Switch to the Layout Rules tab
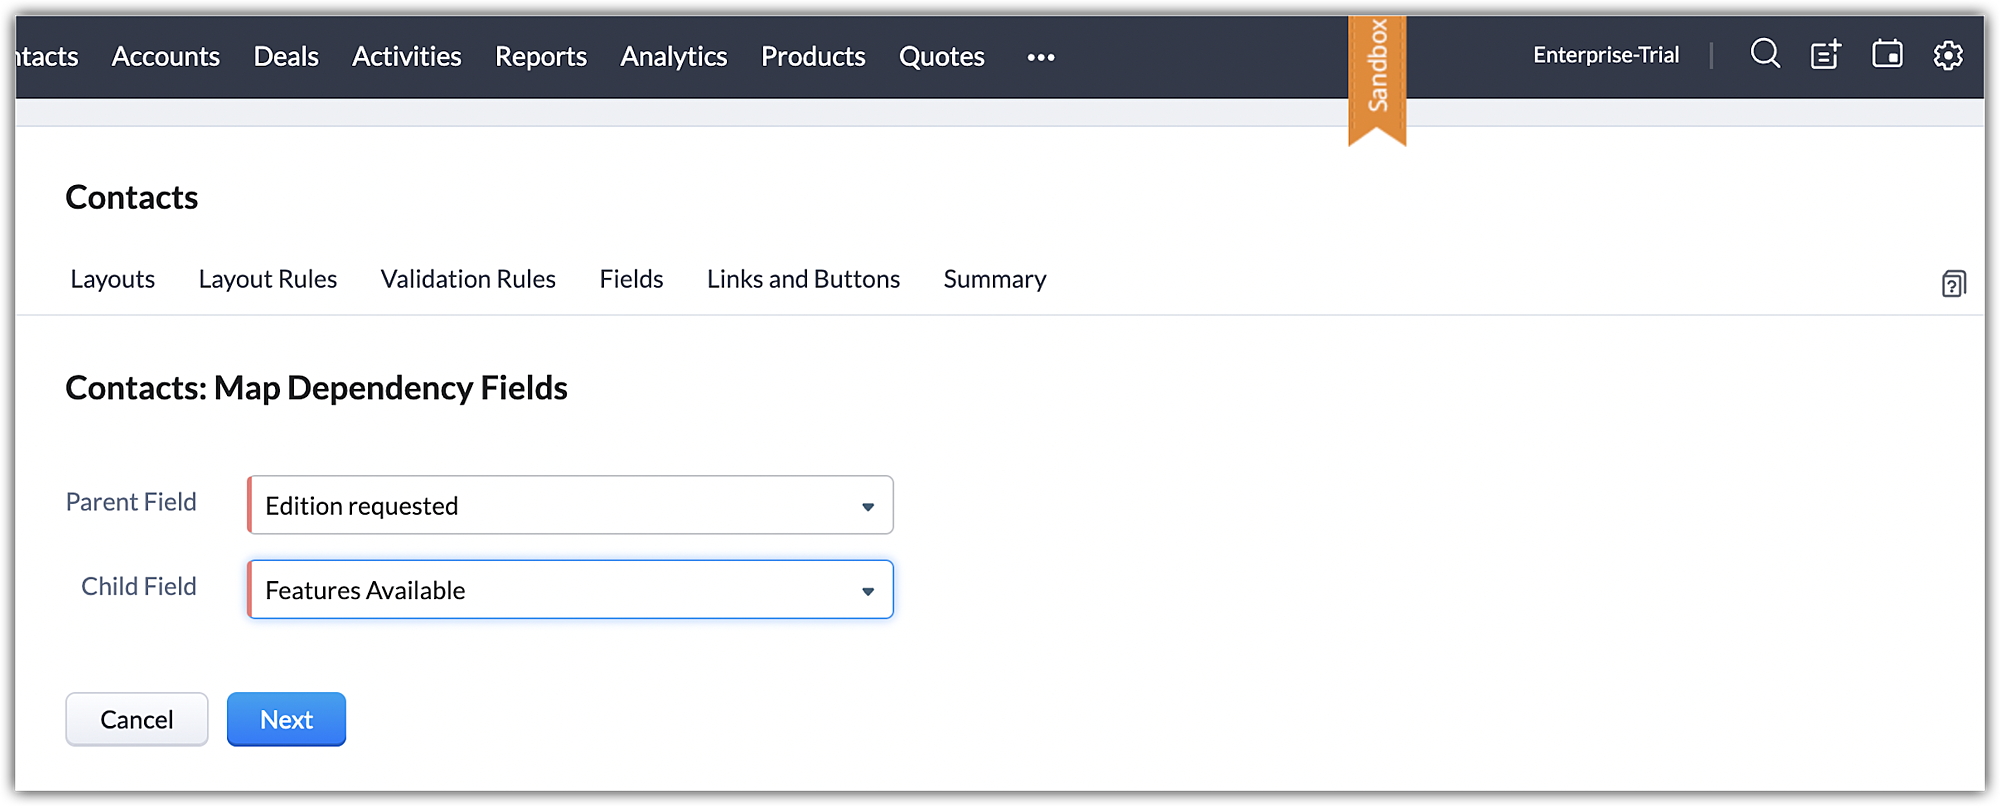 point(267,279)
